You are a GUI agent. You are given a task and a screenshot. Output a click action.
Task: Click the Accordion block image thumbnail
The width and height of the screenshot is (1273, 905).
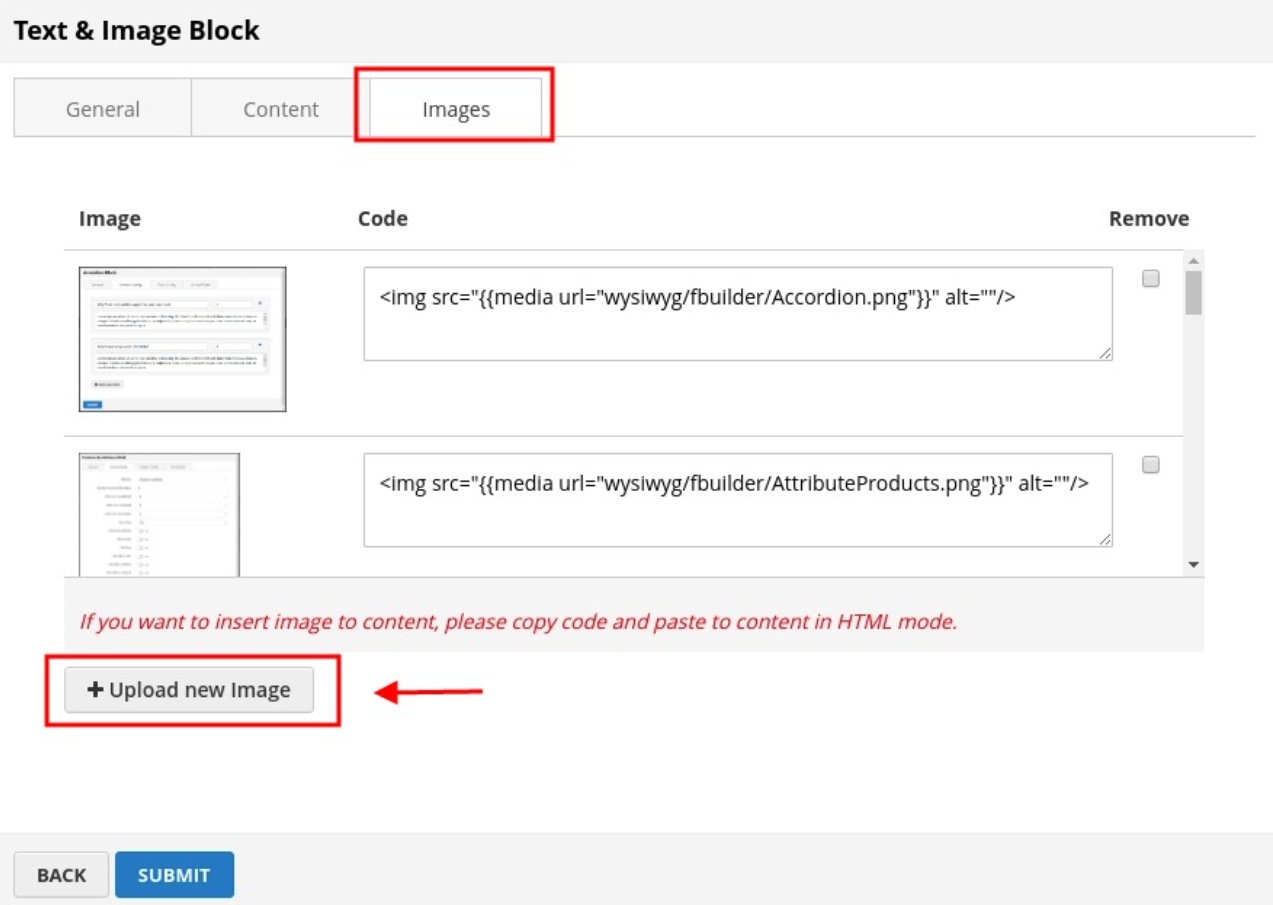tap(183, 339)
